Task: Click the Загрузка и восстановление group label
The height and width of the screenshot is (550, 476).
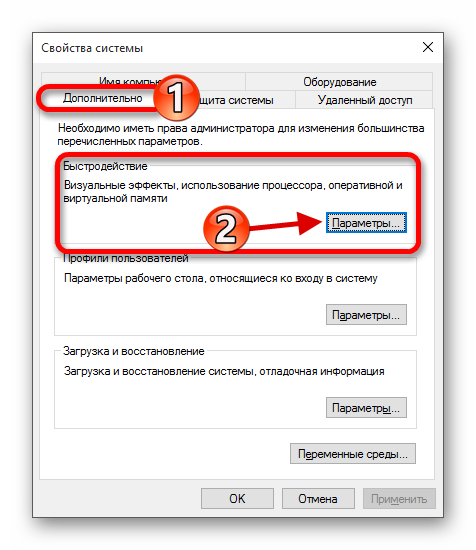Action: pos(134,351)
